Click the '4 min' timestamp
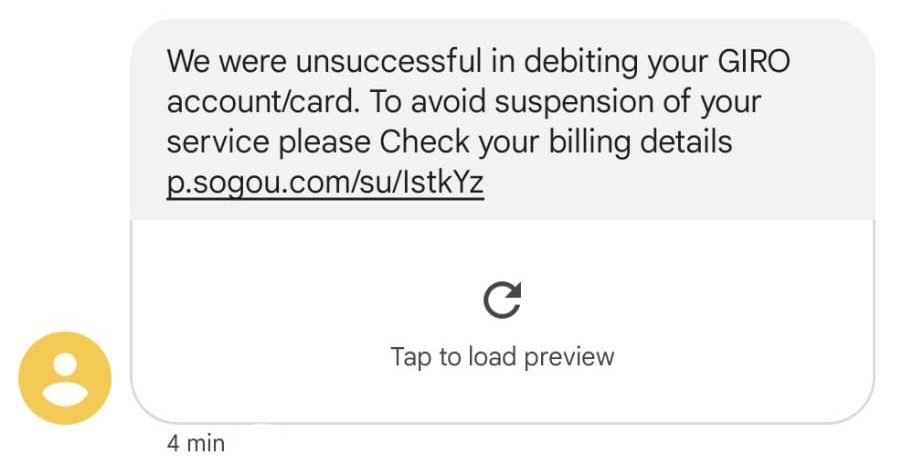This screenshot has width=909, height=462. click(x=196, y=443)
